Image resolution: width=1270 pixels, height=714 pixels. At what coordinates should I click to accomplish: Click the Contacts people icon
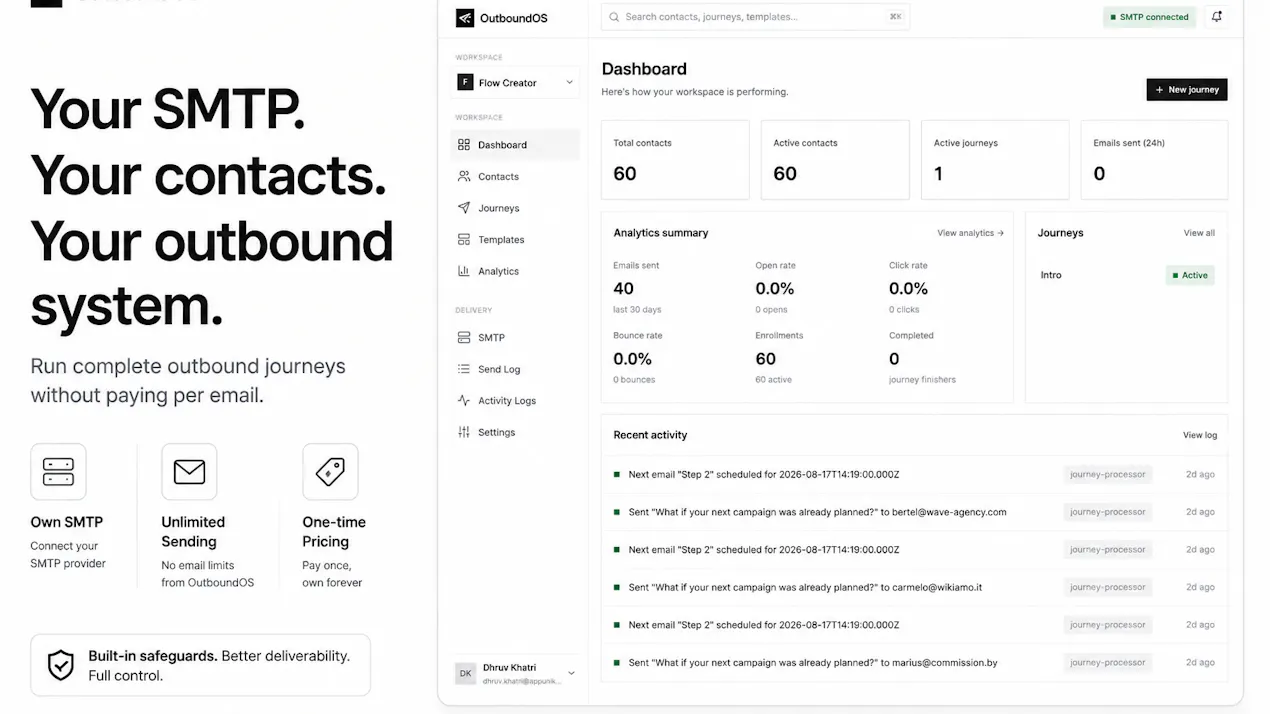464,176
